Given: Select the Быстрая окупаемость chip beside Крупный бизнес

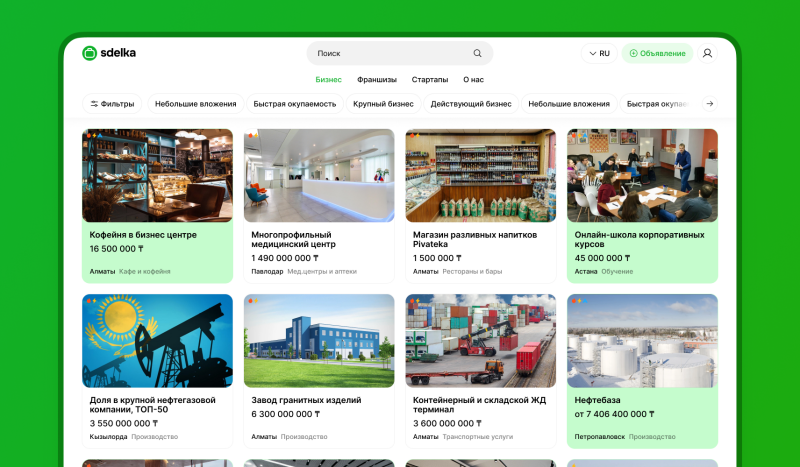Looking at the screenshot, I should click(x=294, y=104).
